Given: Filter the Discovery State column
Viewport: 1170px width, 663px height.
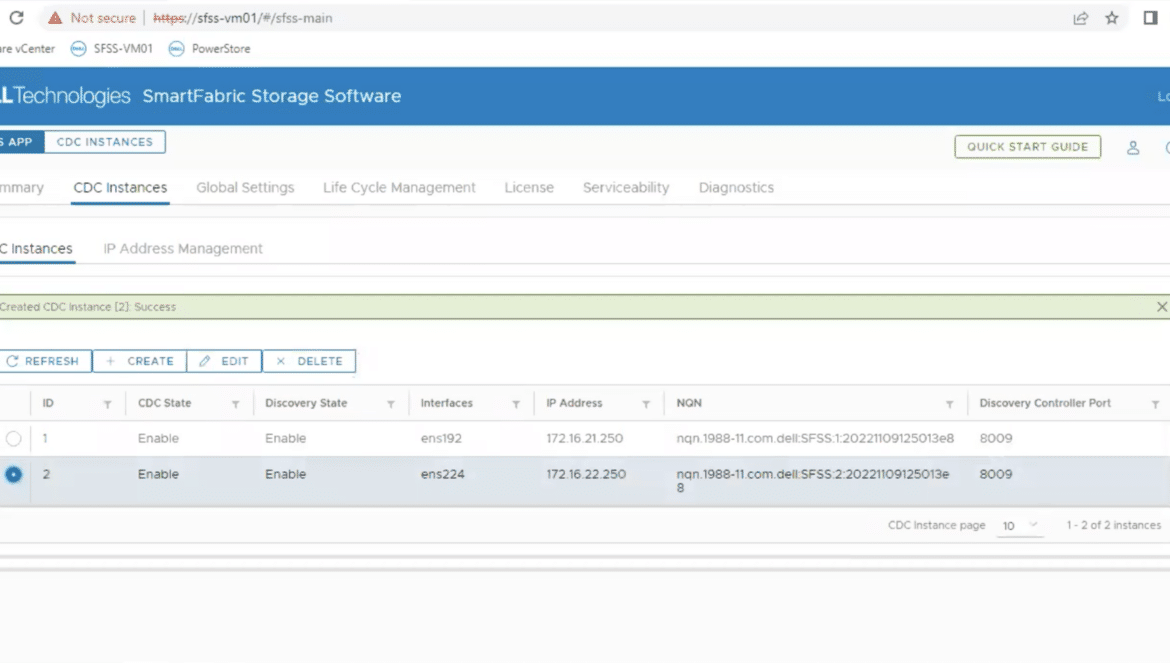Looking at the screenshot, I should 390,404.
